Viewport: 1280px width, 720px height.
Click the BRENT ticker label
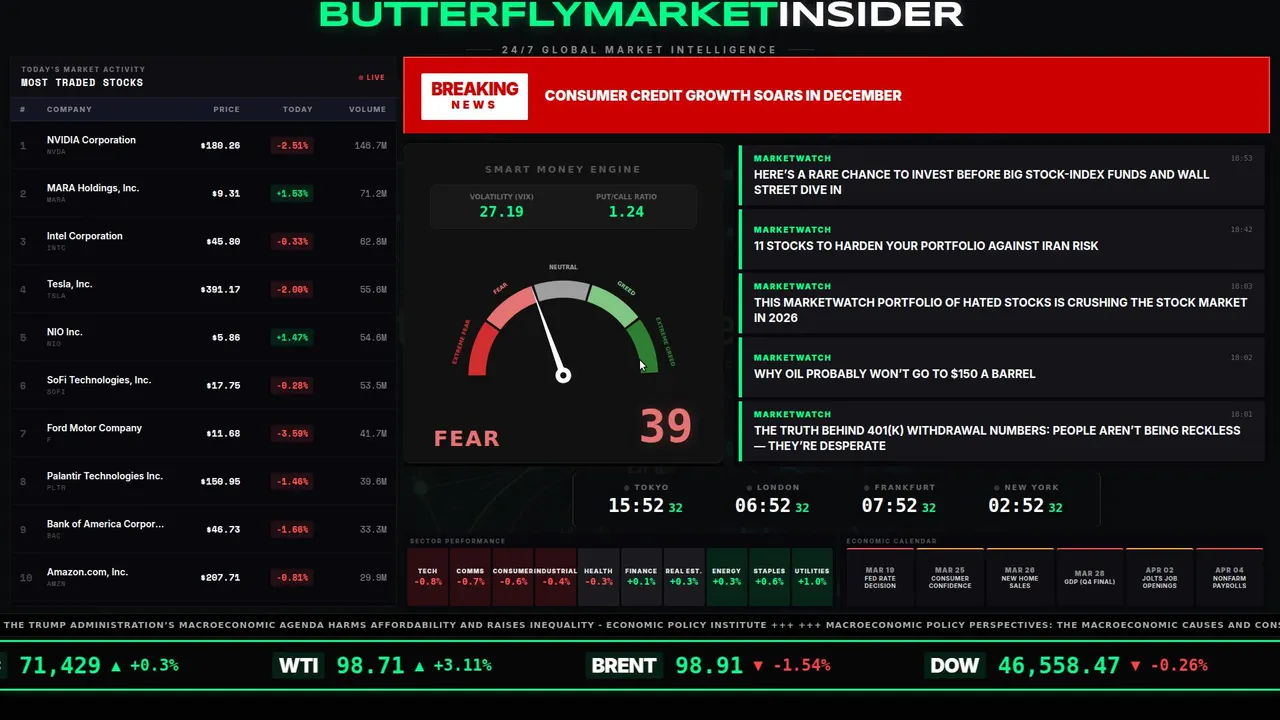[x=624, y=665]
